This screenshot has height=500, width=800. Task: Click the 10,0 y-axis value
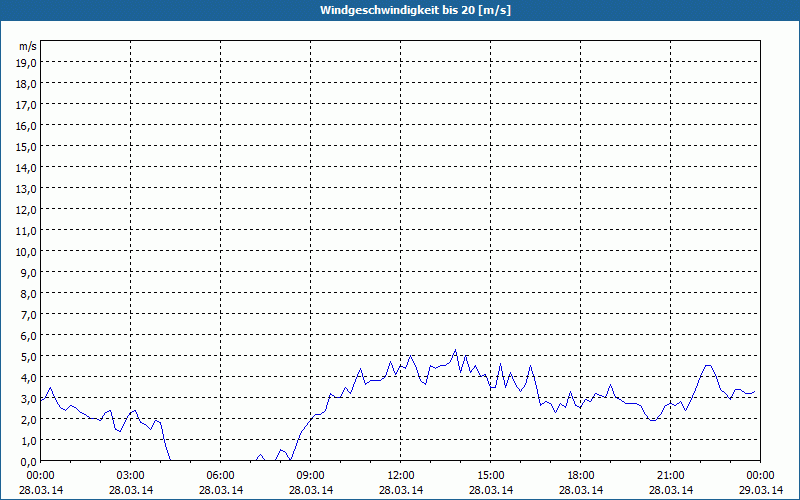(x=26, y=251)
